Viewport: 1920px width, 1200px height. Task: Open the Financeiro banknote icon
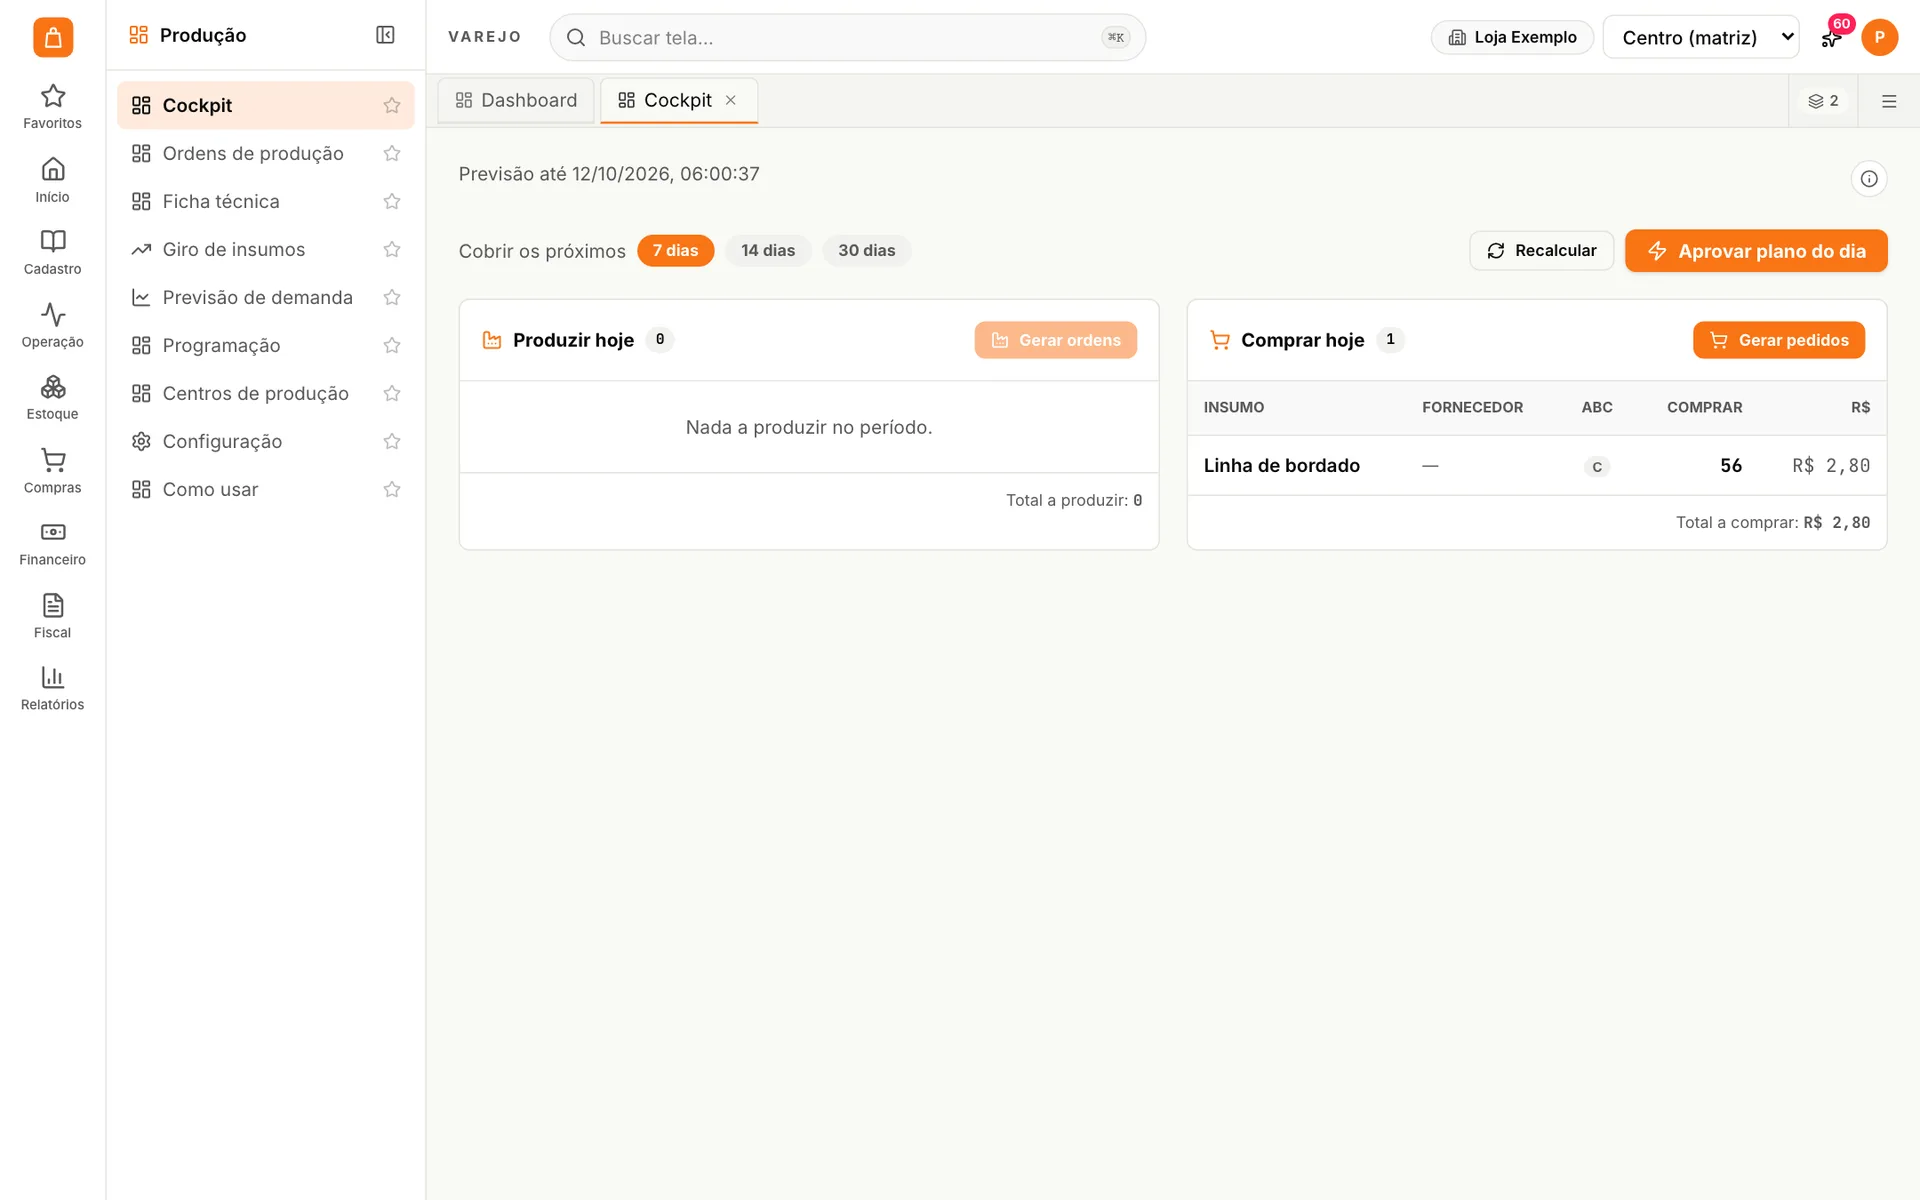pyautogui.click(x=52, y=544)
